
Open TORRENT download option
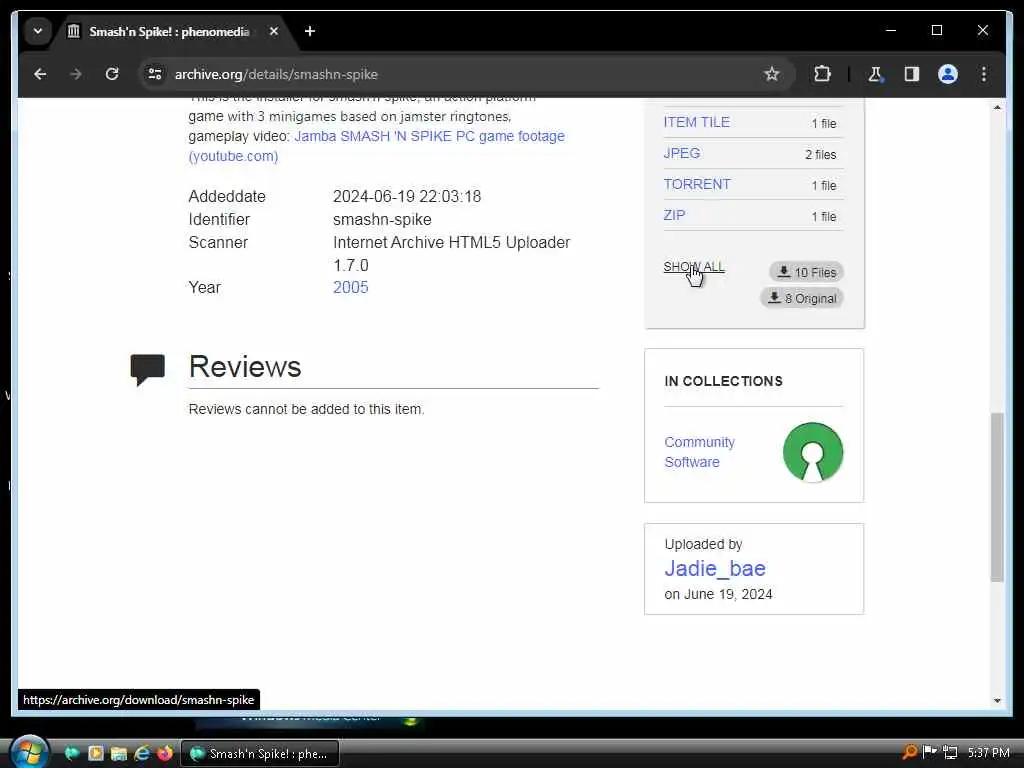[x=697, y=185]
